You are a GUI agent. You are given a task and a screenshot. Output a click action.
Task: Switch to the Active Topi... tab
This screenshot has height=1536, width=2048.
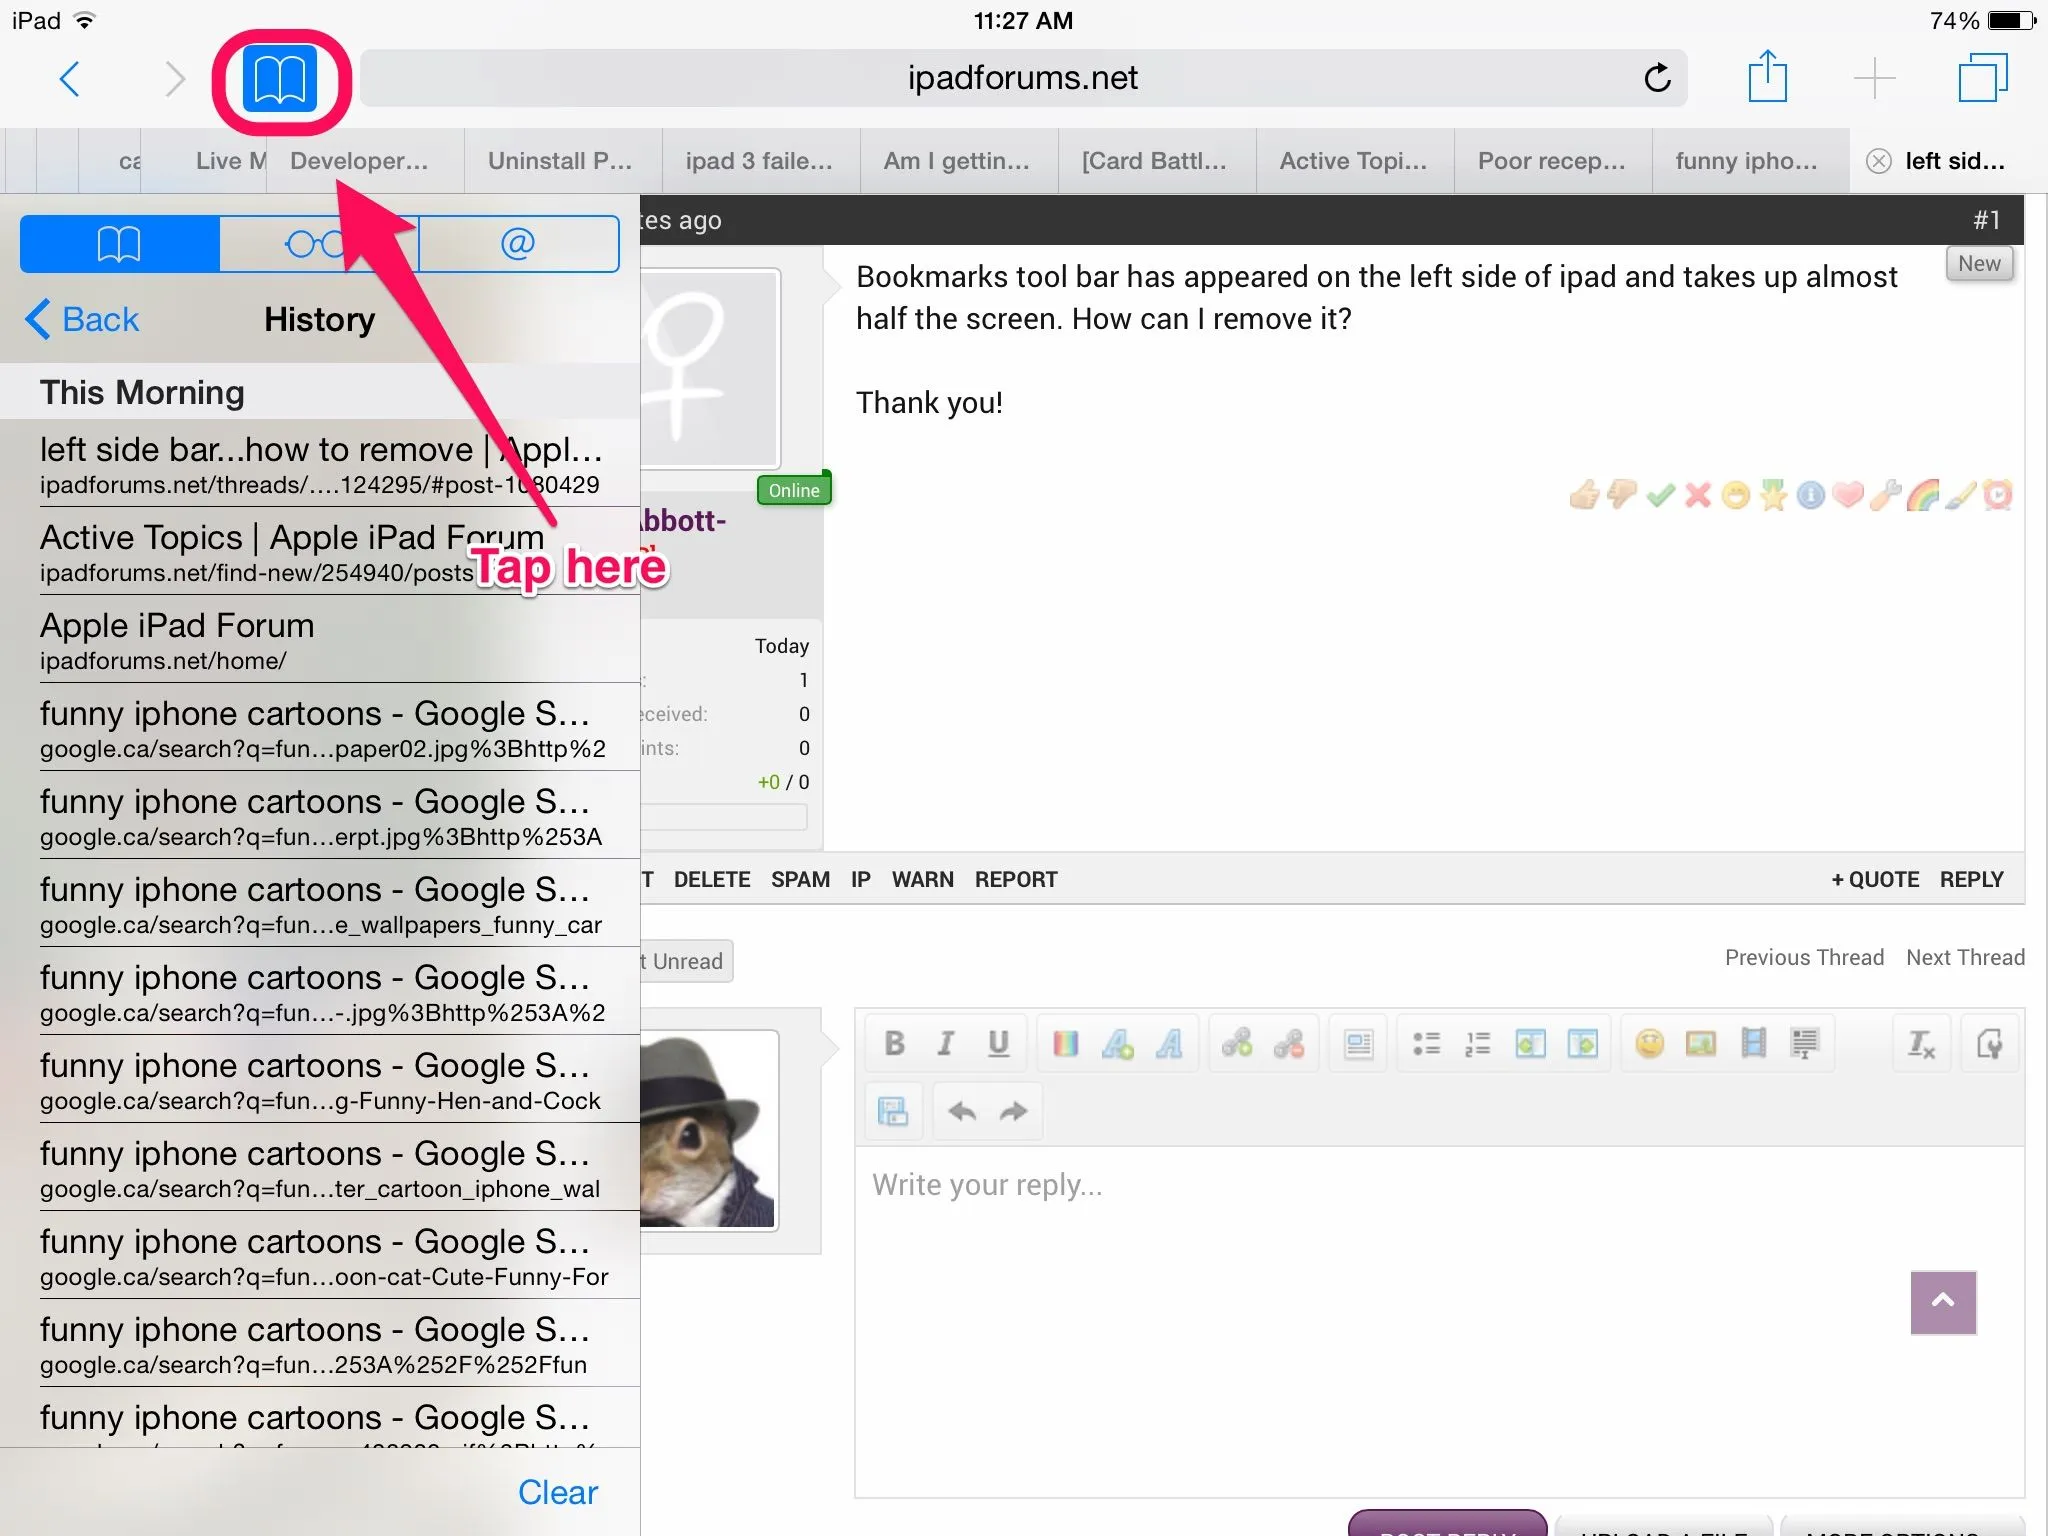(x=1352, y=161)
